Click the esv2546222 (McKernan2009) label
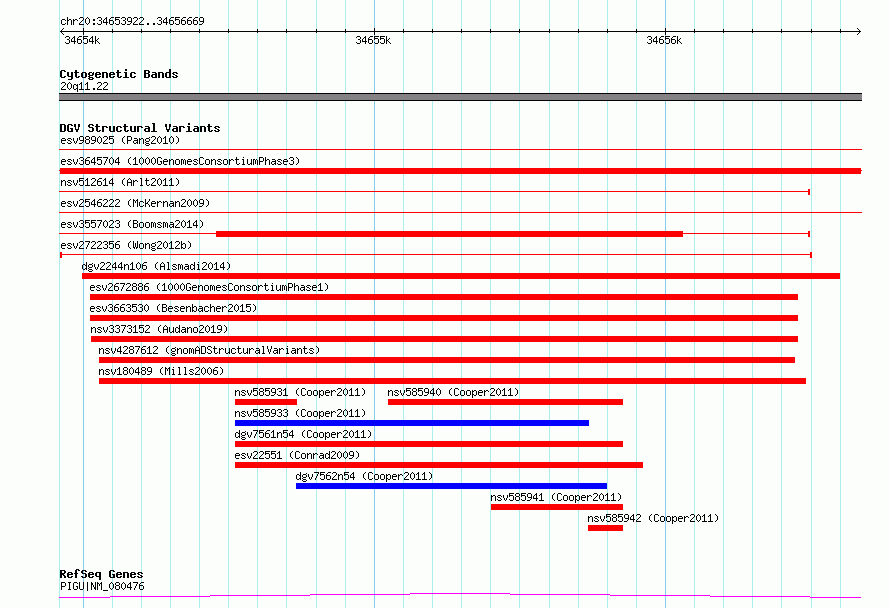The height and width of the screenshot is (608, 890). (135, 203)
